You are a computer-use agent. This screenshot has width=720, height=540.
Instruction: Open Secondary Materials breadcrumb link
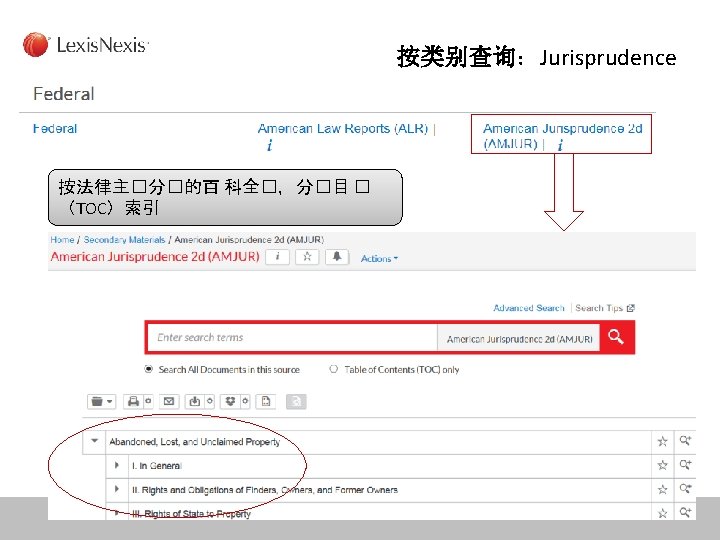[124, 240]
